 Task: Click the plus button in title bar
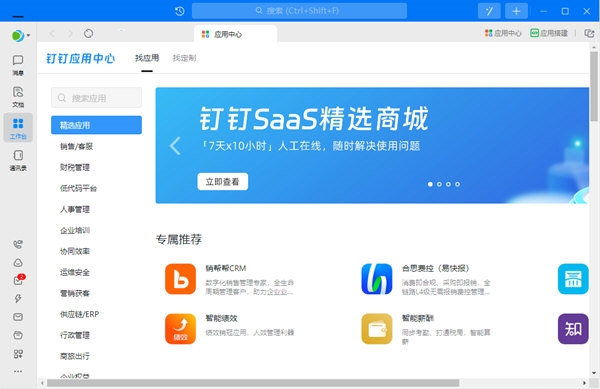click(x=516, y=11)
